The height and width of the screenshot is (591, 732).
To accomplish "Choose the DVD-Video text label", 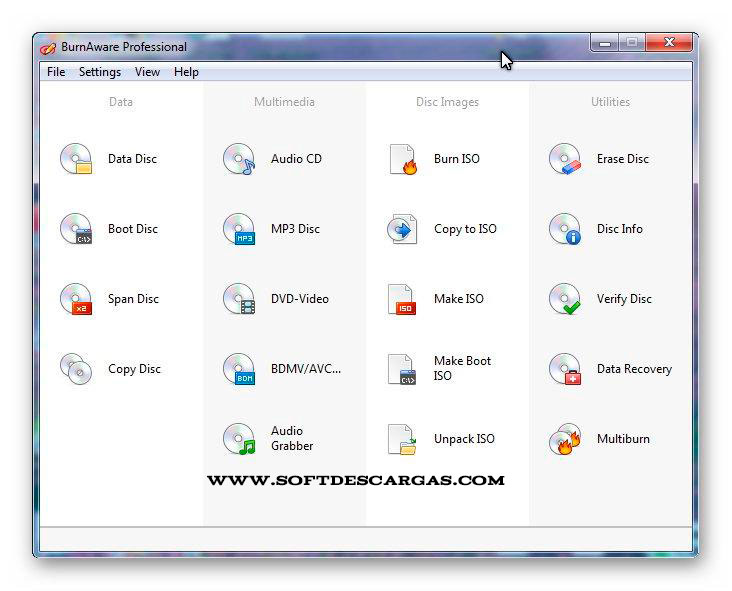I will 300,299.
